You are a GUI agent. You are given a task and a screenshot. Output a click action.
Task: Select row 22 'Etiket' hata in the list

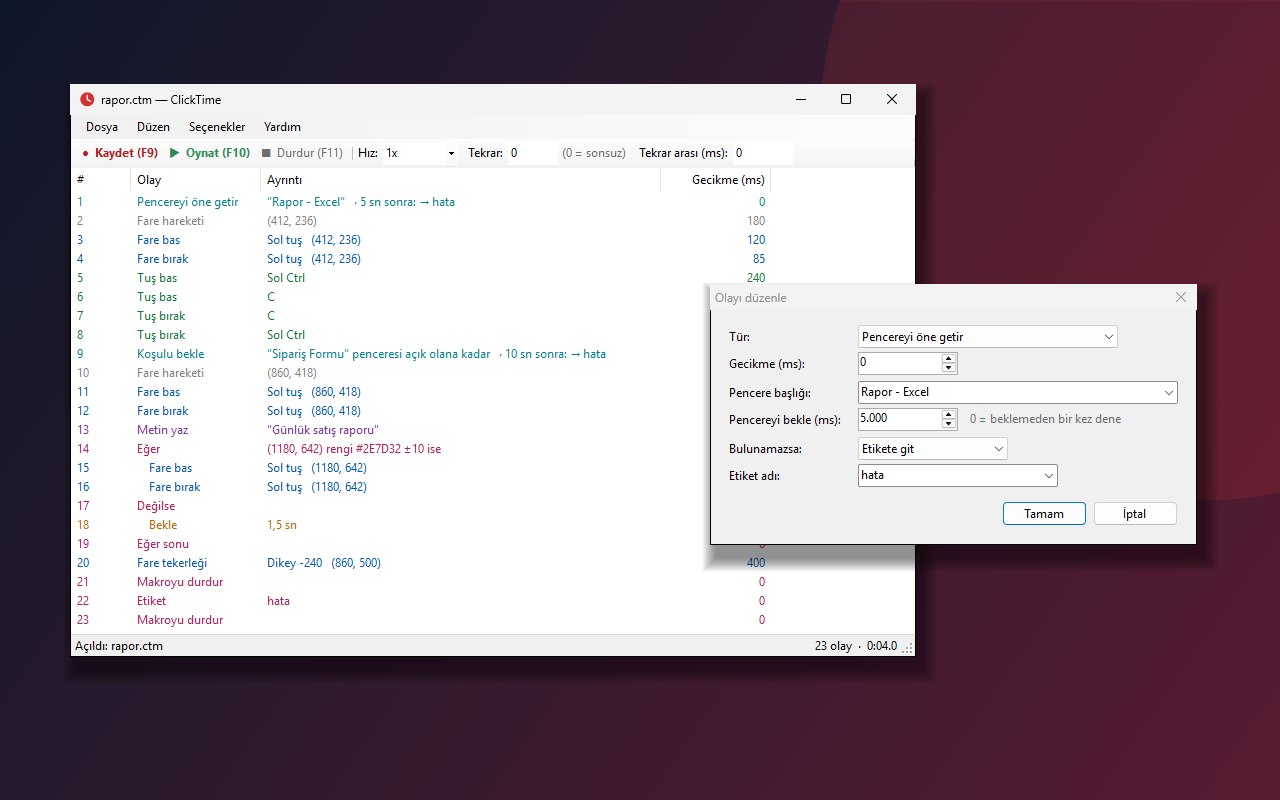[x=421, y=601]
